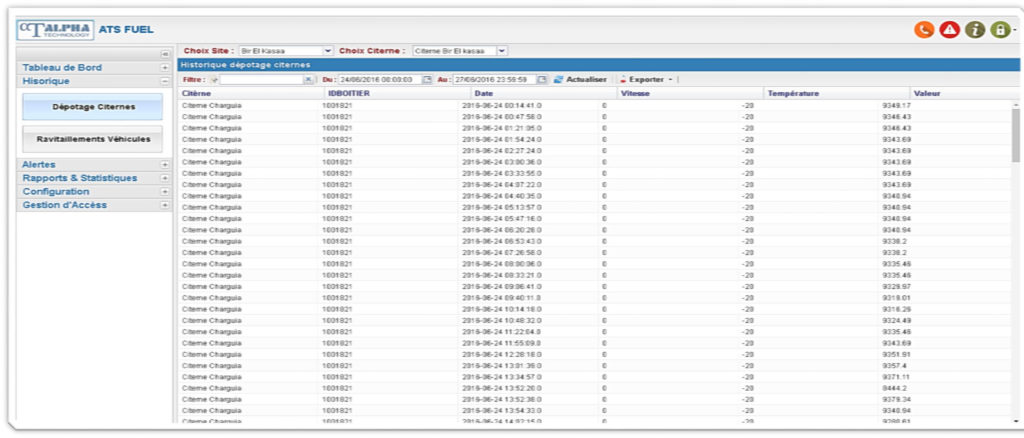Expand the Alertes section
This screenshot has height=438, width=1024.
(165, 164)
